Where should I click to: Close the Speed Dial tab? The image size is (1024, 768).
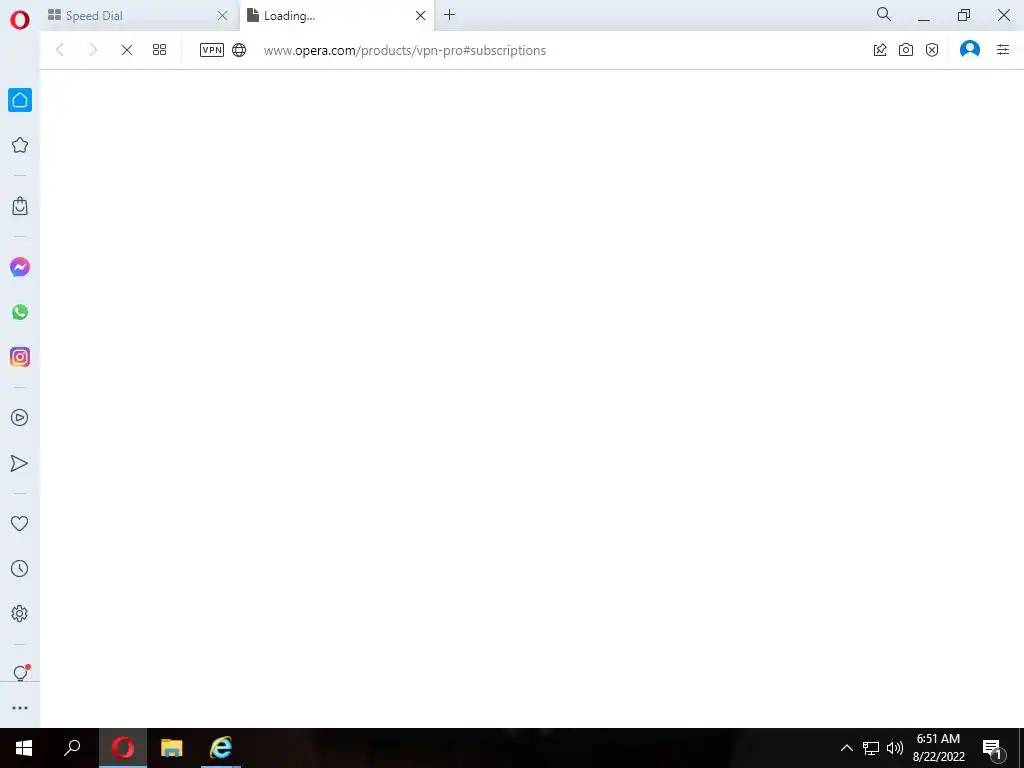tap(222, 16)
